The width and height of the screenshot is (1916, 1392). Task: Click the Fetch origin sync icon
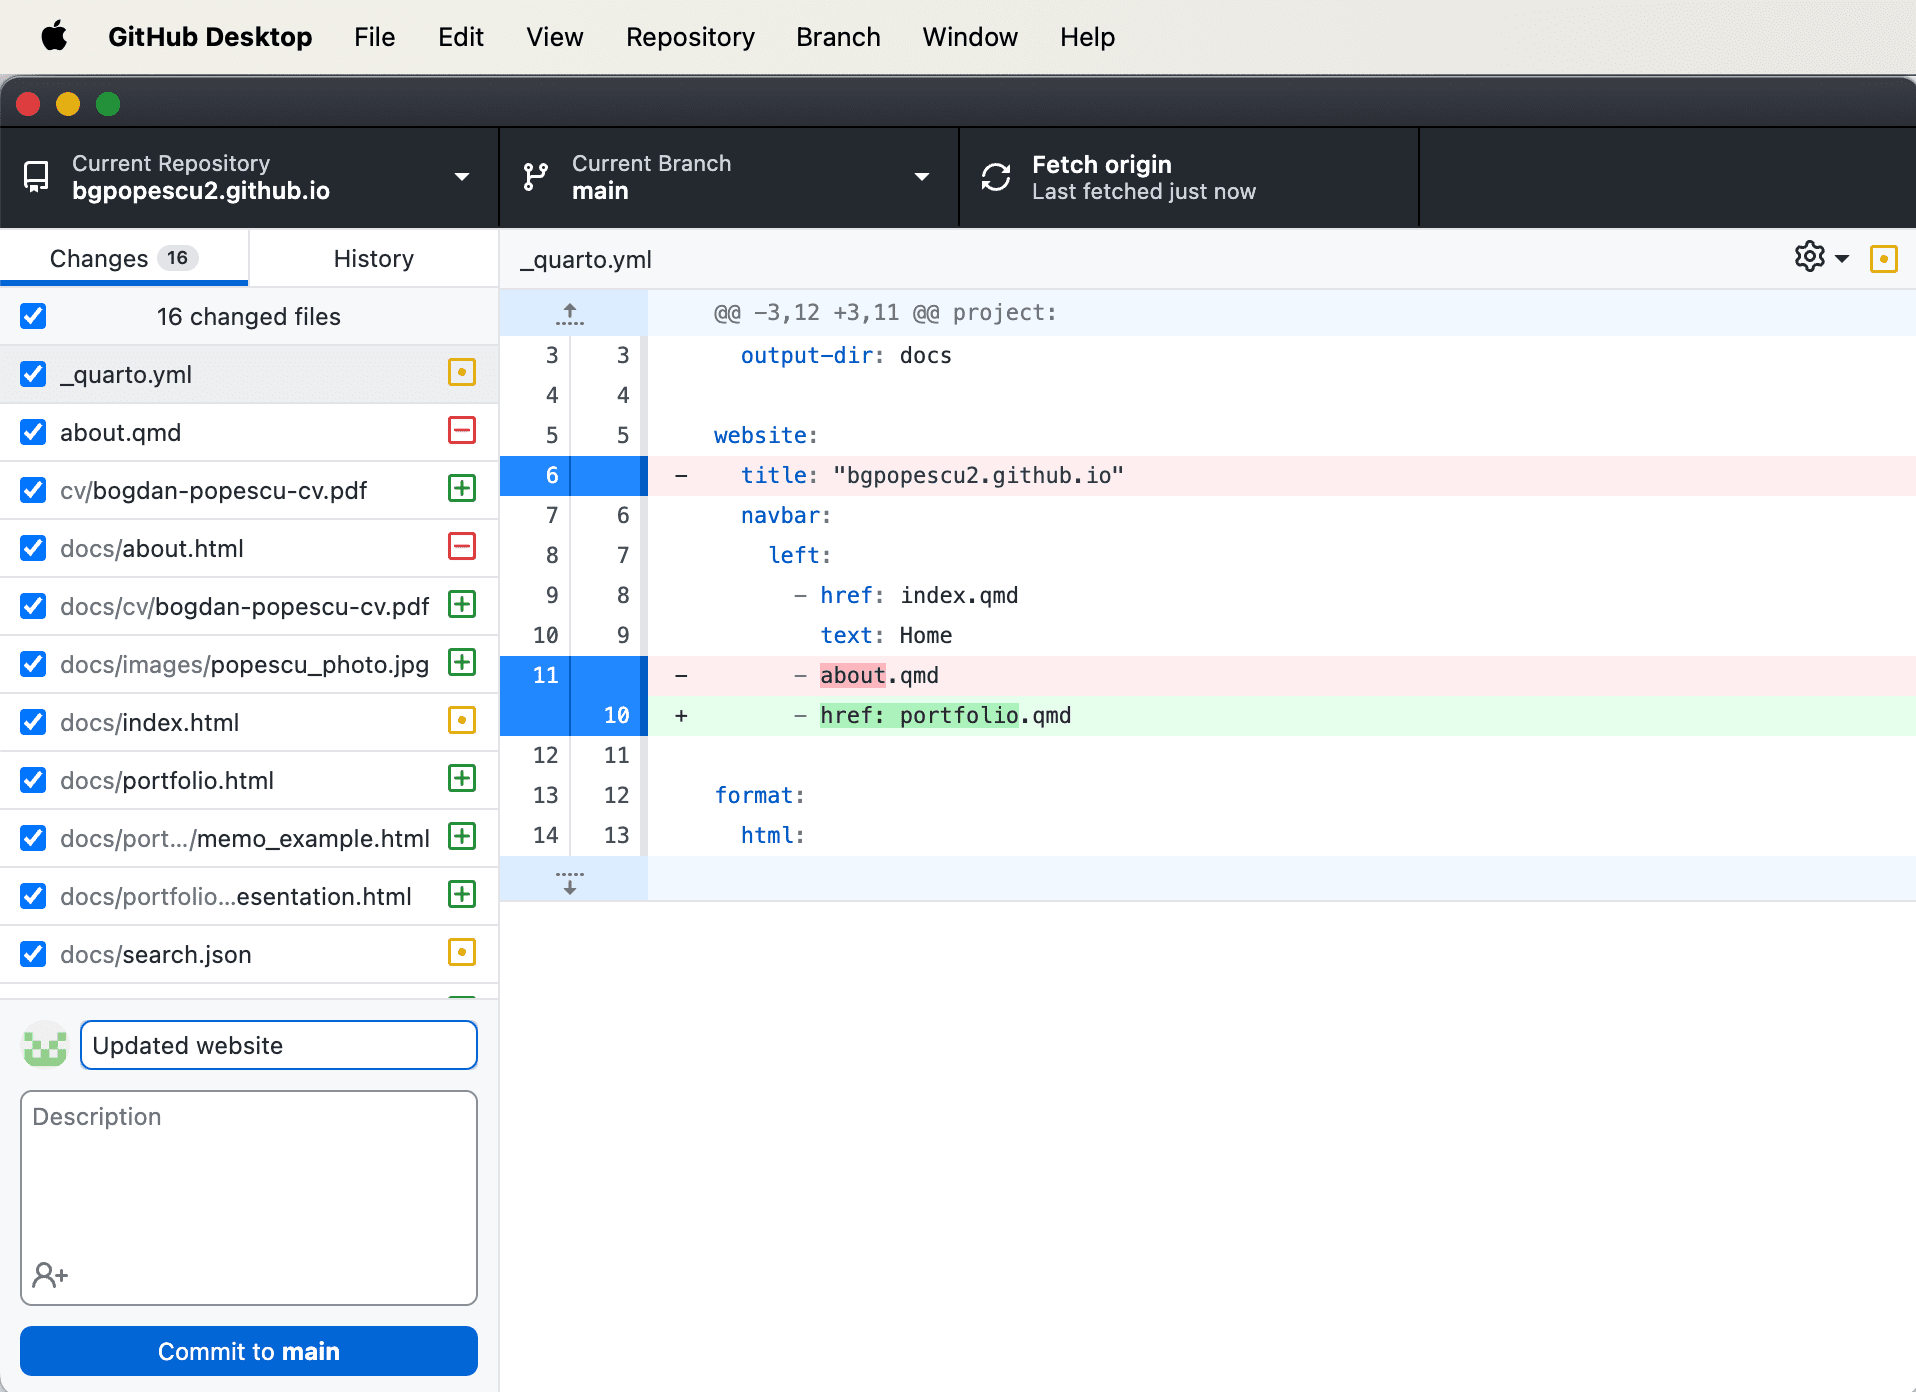tap(996, 177)
